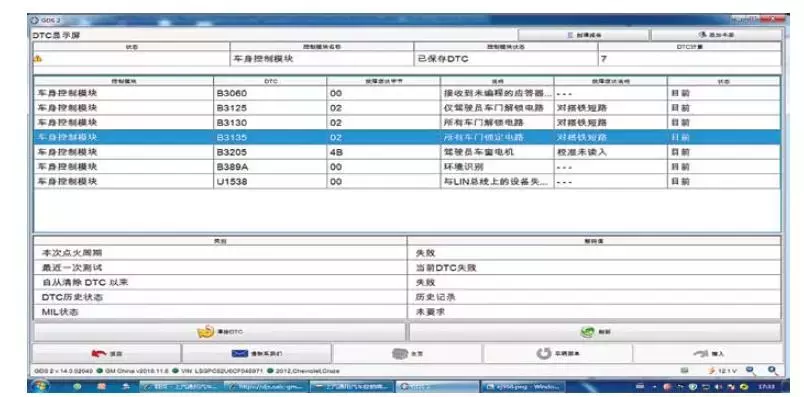Click the enter button with gray arrow icon
This screenshot has height=397, width=804.
(x=708, y=353)
